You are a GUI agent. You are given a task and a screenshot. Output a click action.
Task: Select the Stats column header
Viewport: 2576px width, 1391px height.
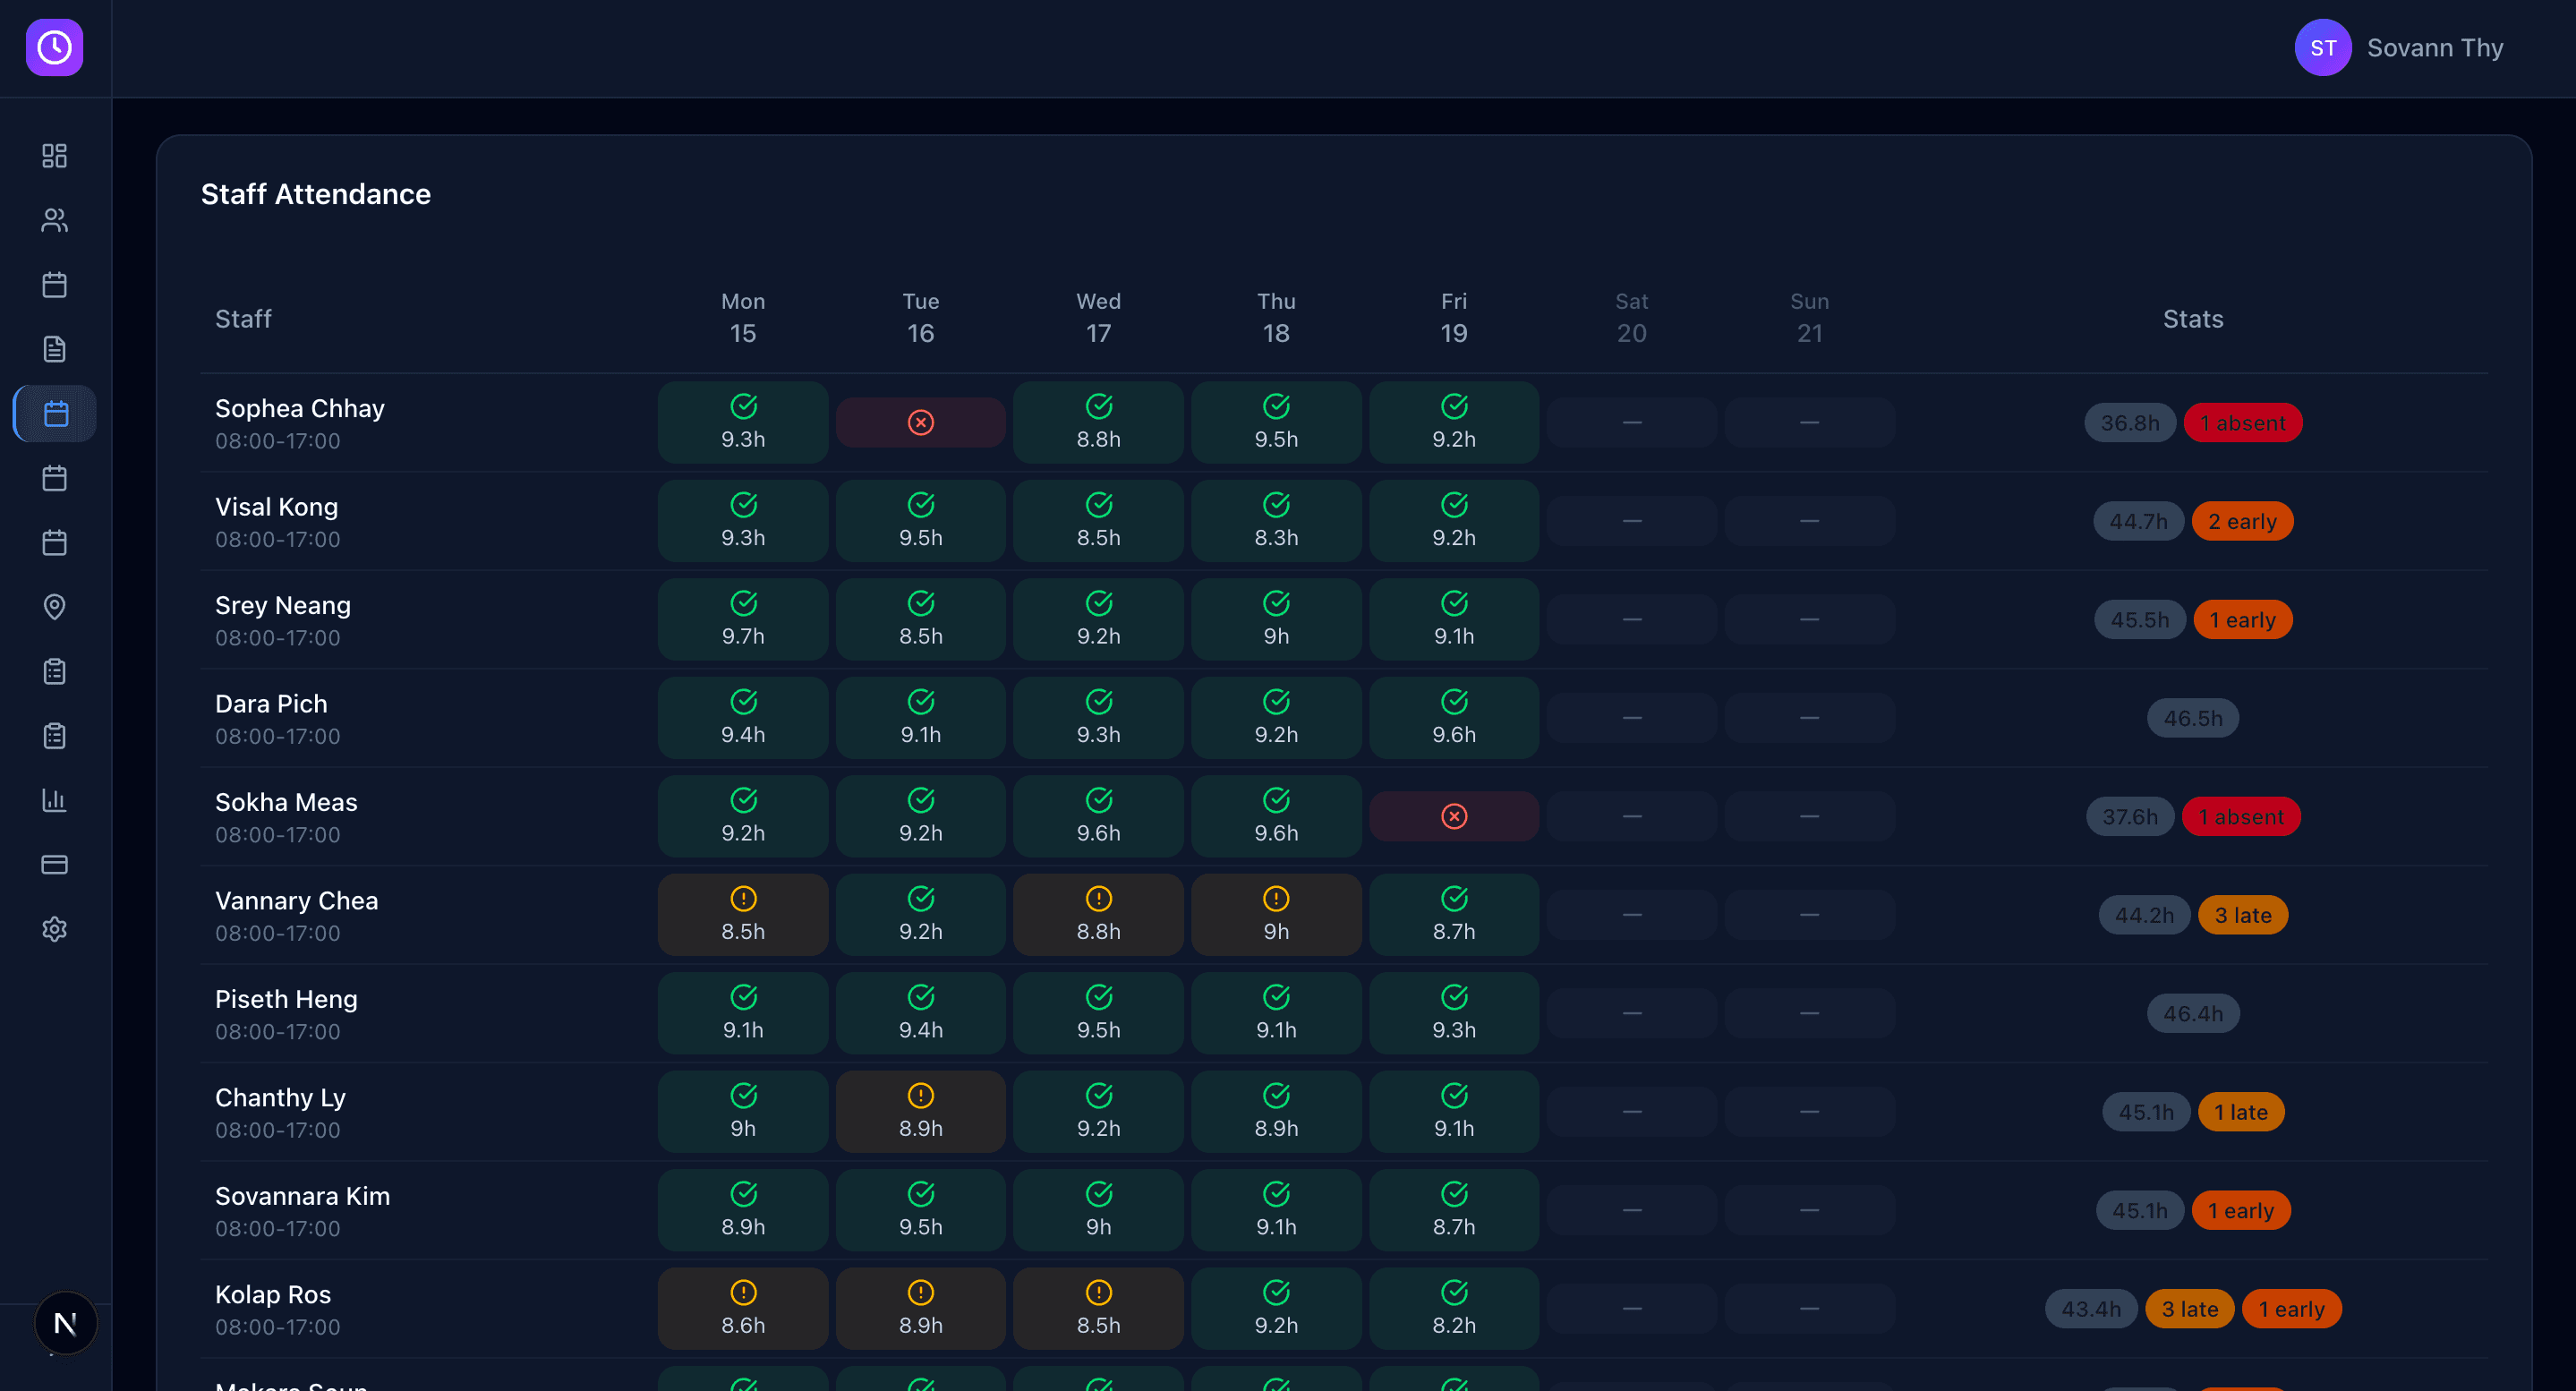(2192, 318)
